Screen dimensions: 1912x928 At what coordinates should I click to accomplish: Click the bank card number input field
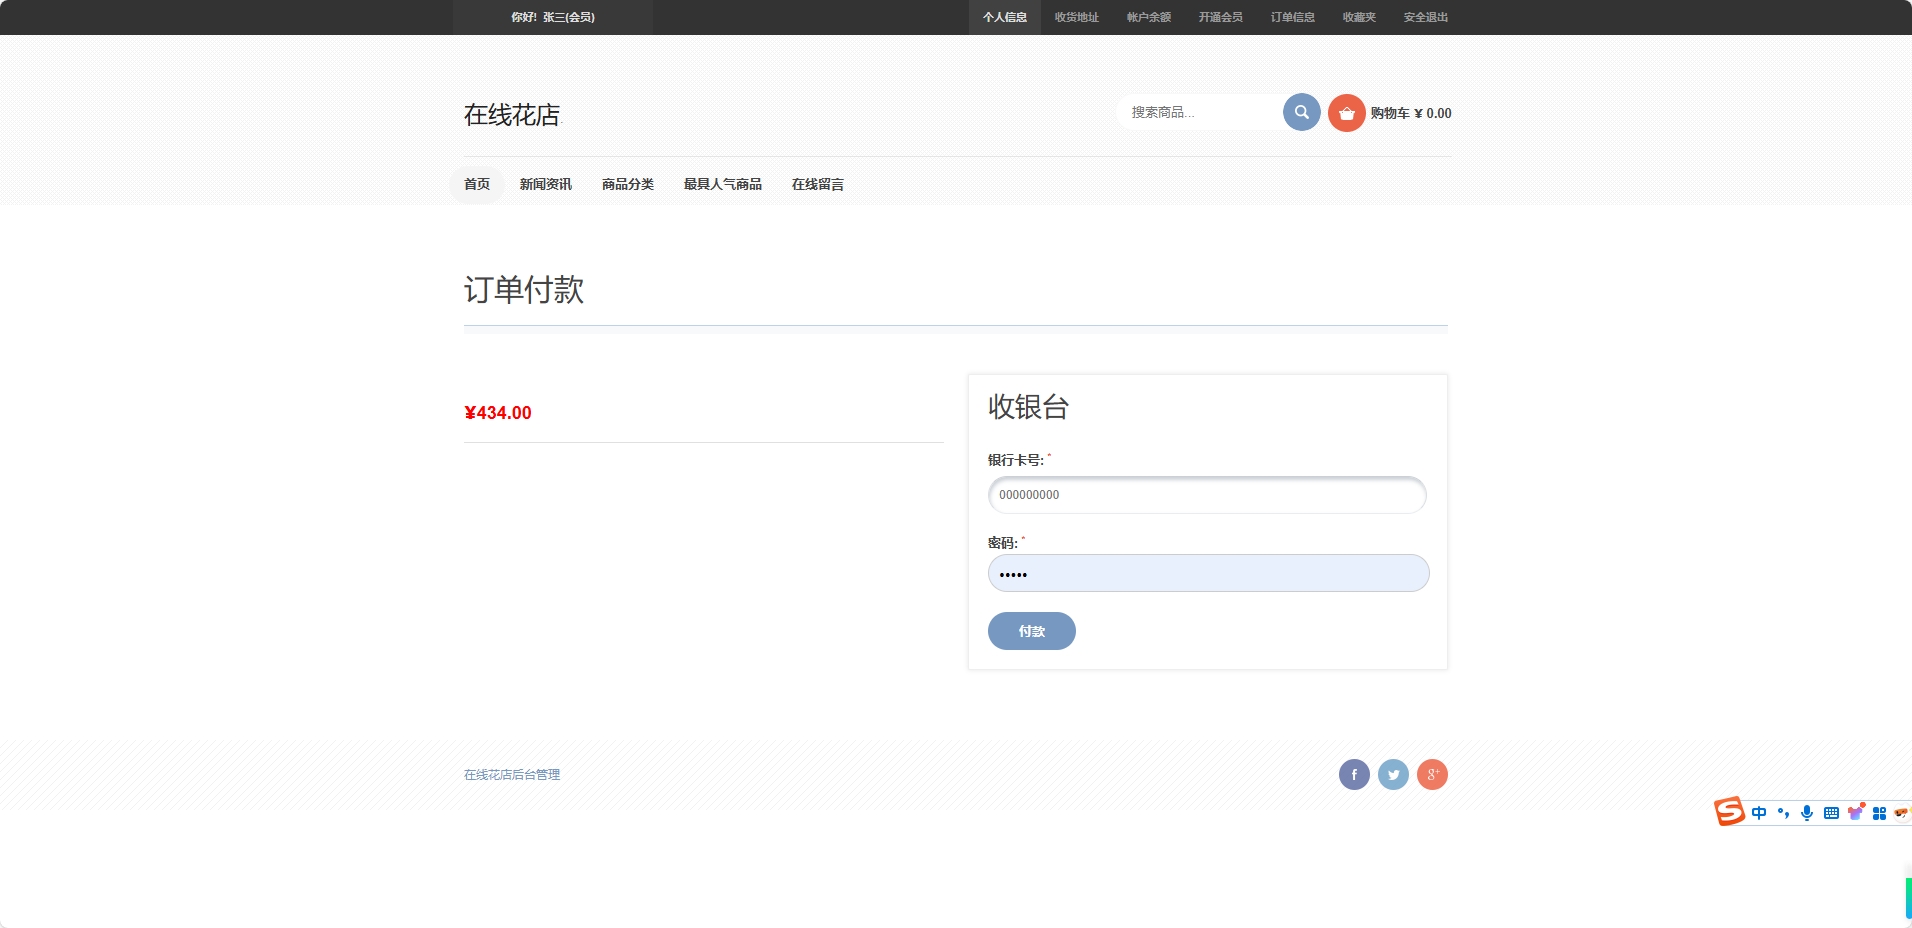point(1206,494)
